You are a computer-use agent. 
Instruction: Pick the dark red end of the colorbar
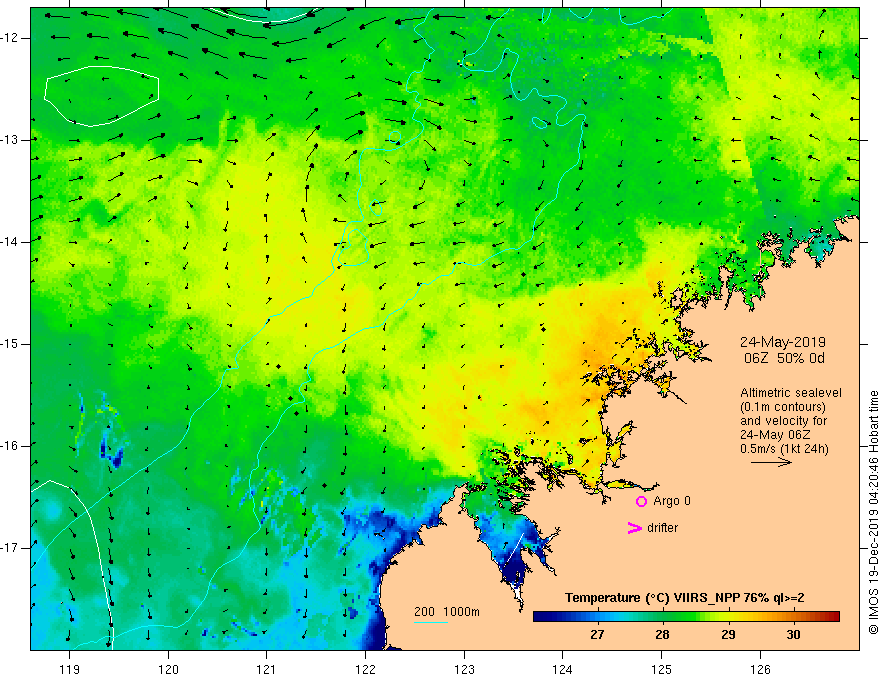pos(835,617)
